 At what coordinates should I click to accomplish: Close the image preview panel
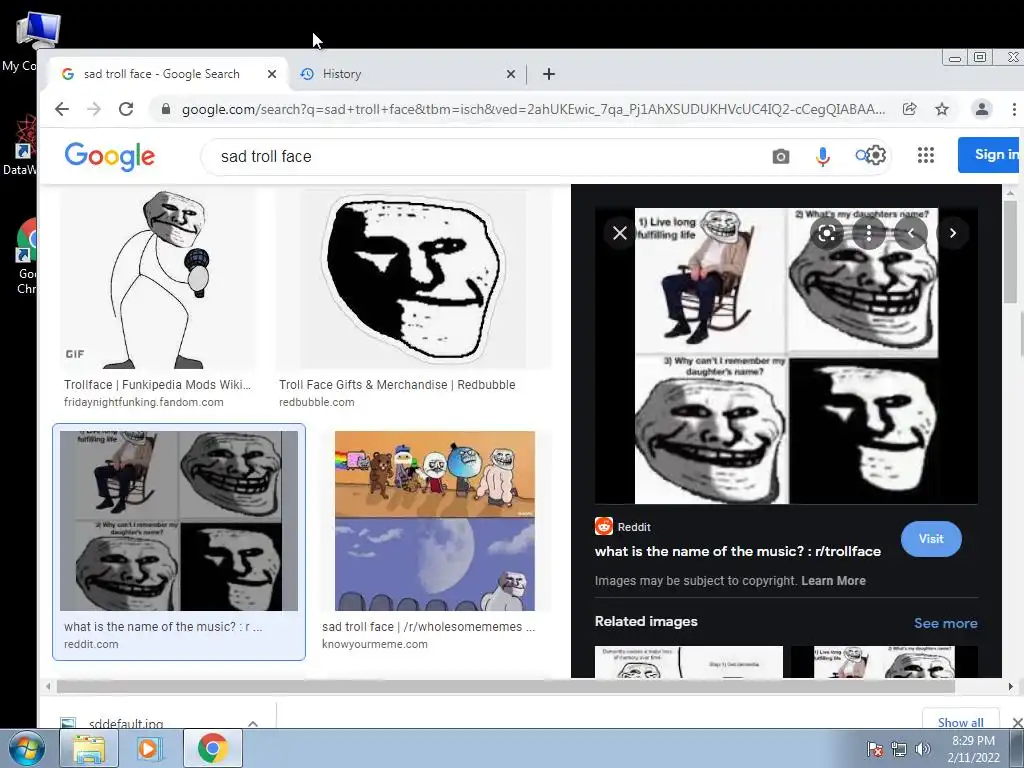coord(620,232)
